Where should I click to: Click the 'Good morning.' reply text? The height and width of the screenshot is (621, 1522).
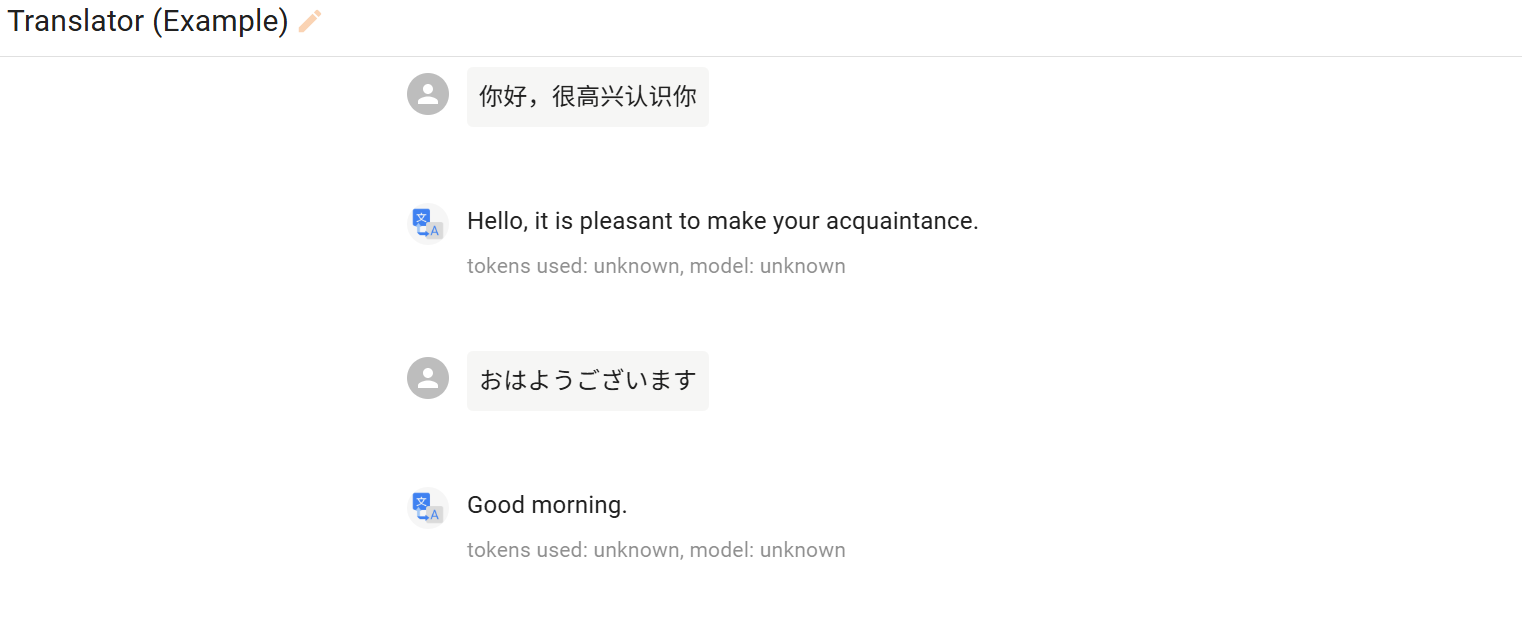coord(547,505)
